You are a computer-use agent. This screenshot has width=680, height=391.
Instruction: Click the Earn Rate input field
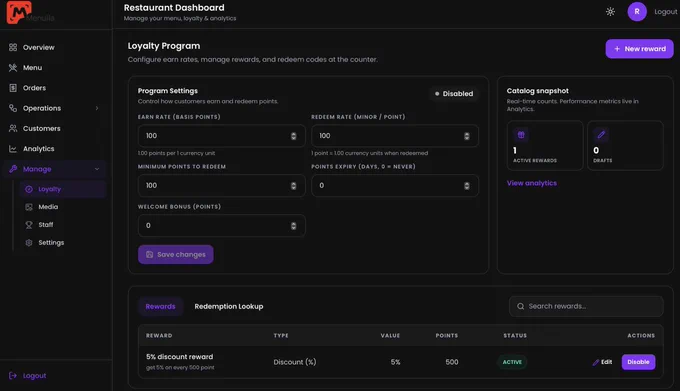(x=222, y=136)
